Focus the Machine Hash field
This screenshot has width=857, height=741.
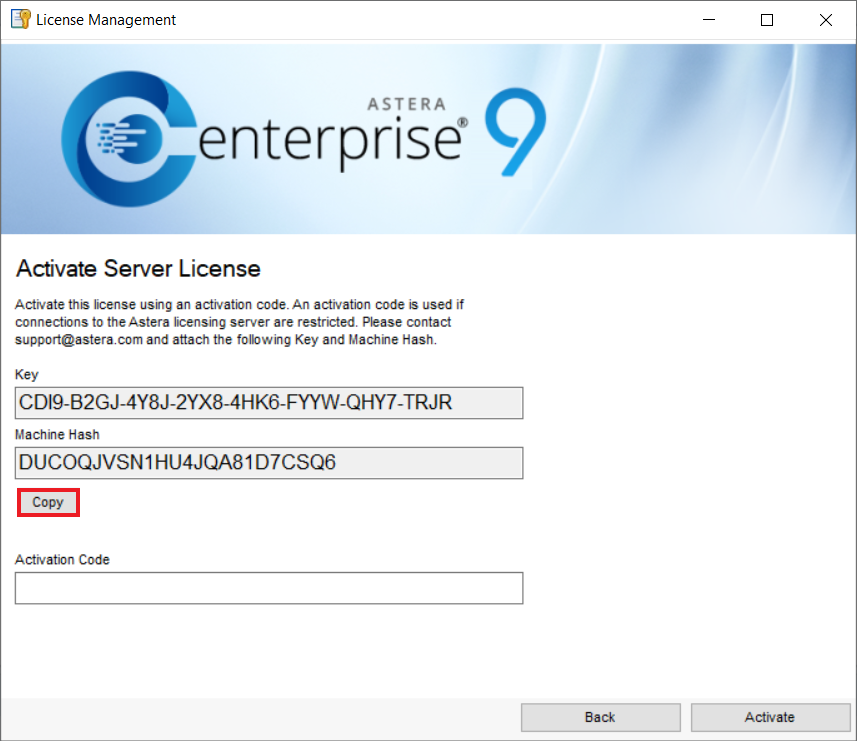[x=269, y=463]
